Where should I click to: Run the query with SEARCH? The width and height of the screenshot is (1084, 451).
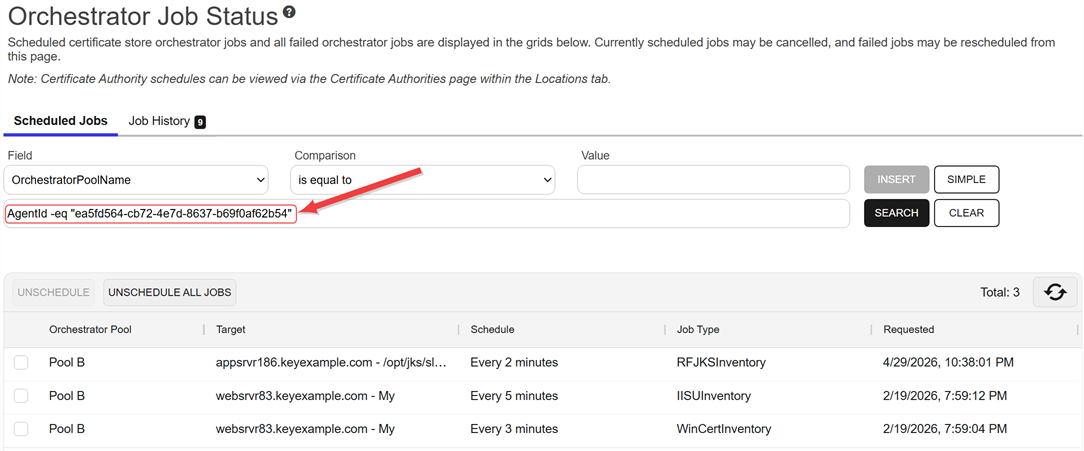tap(896, 213)
